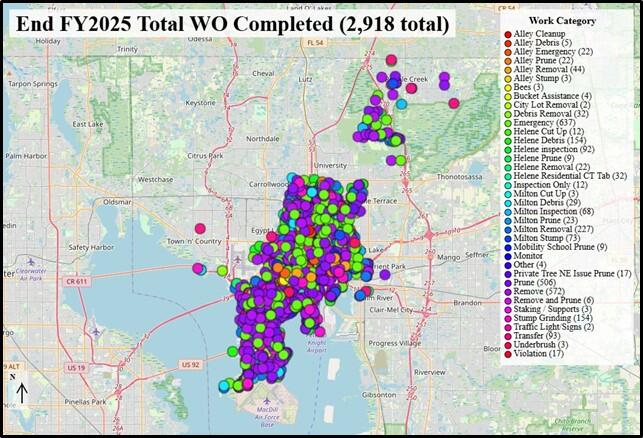The image size is (643, 438).
Task: Click the City Lot Removal (2) legend label
Action: (x=552, y=105)
